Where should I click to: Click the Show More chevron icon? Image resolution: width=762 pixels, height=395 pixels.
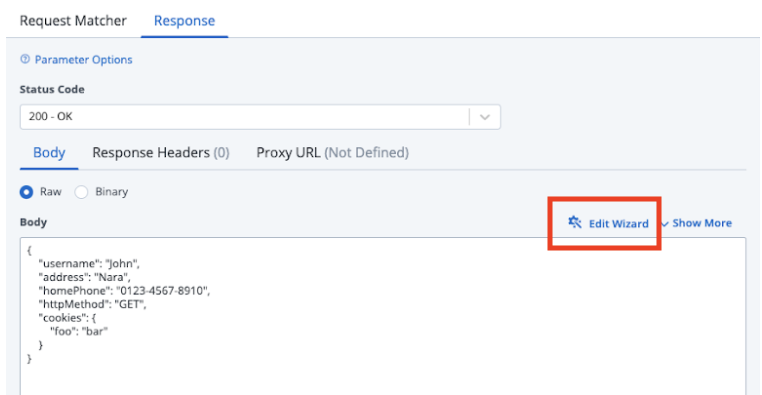[665, 224]
